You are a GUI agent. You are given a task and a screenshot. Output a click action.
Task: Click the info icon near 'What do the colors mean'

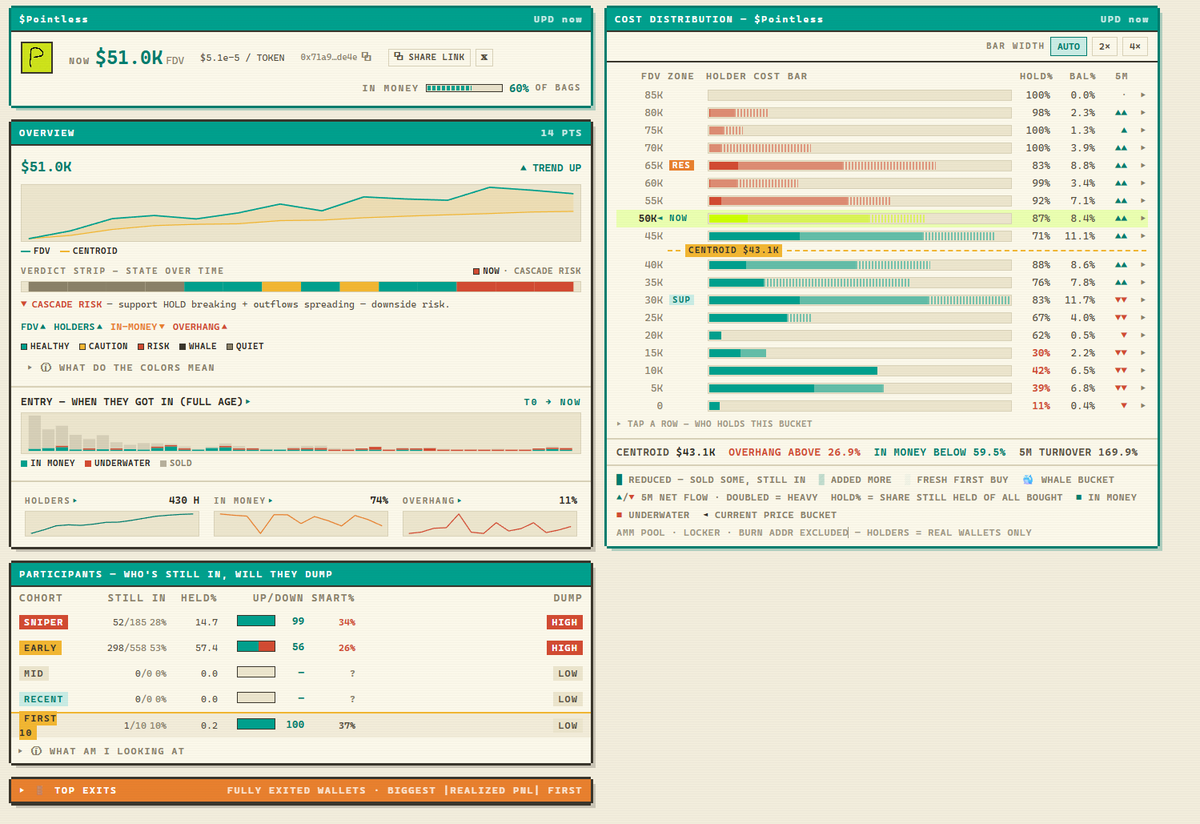click(45, 368)
